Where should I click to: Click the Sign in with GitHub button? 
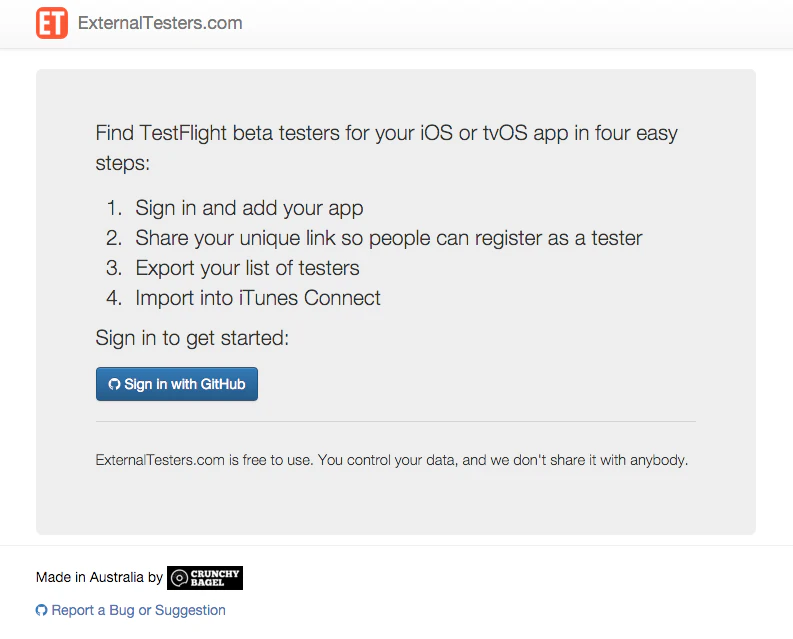(x=177, y=384)
